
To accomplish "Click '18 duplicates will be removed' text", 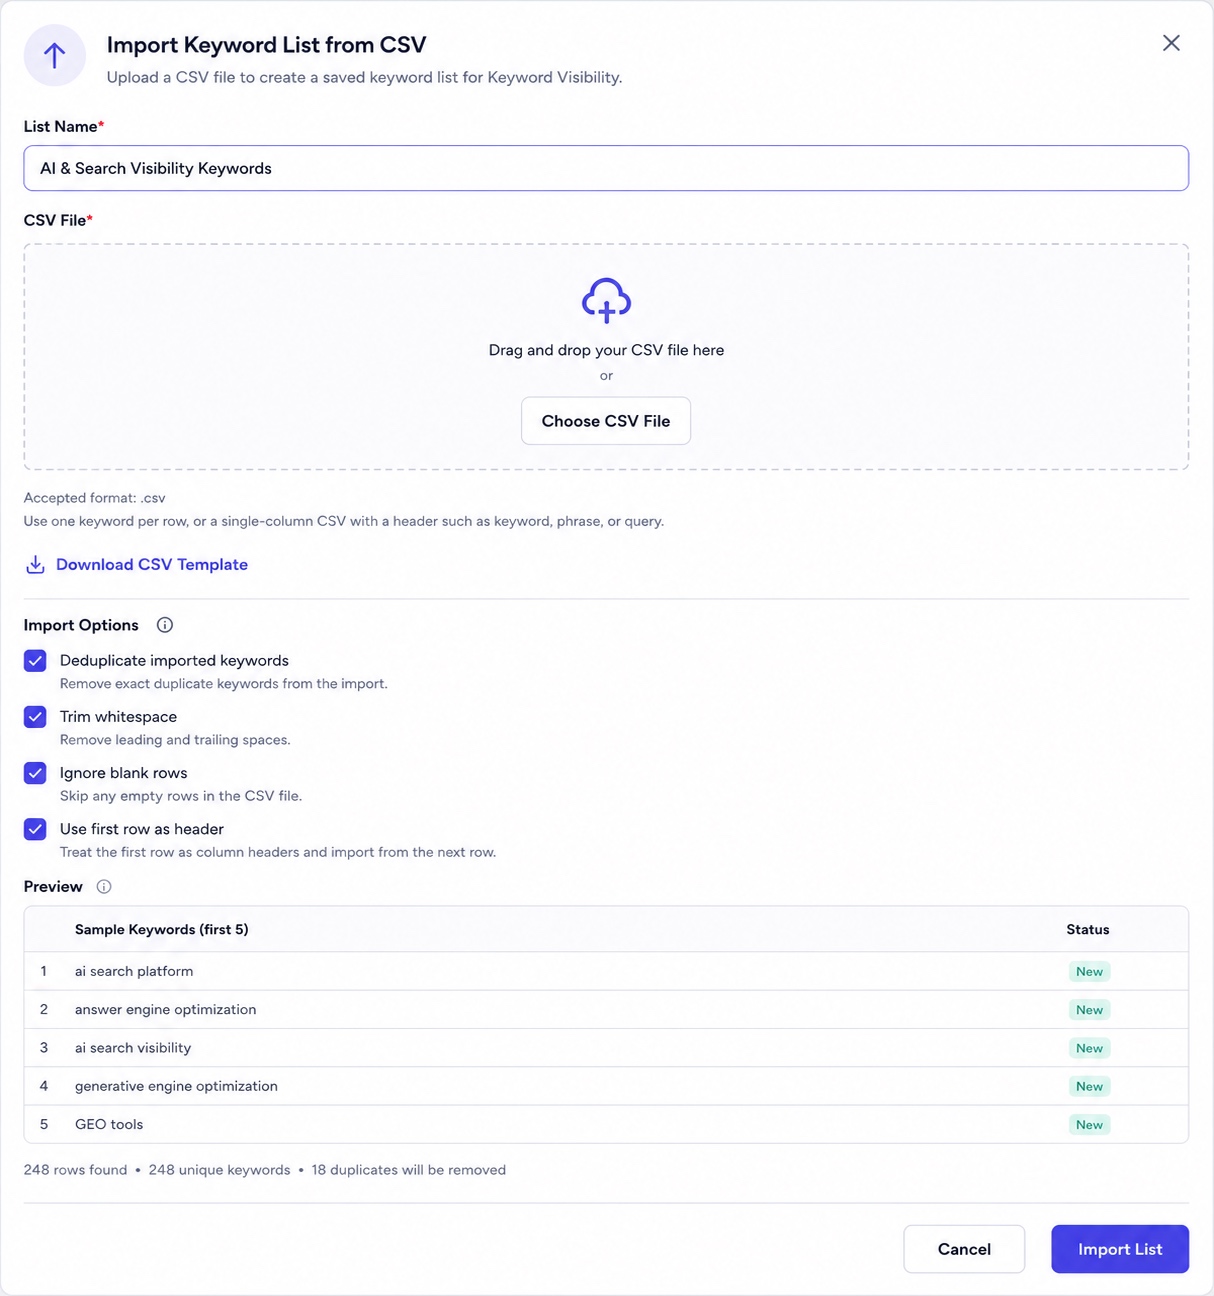I will coord(408,1170).
